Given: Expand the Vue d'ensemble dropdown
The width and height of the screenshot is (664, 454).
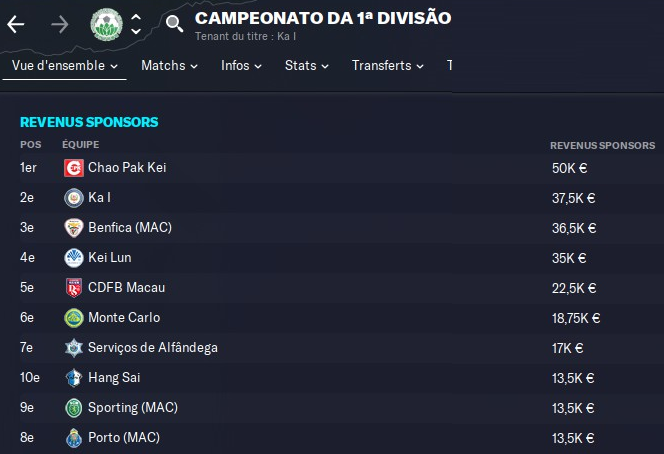Looking at the screenshot, I should [x=65, y=66].
